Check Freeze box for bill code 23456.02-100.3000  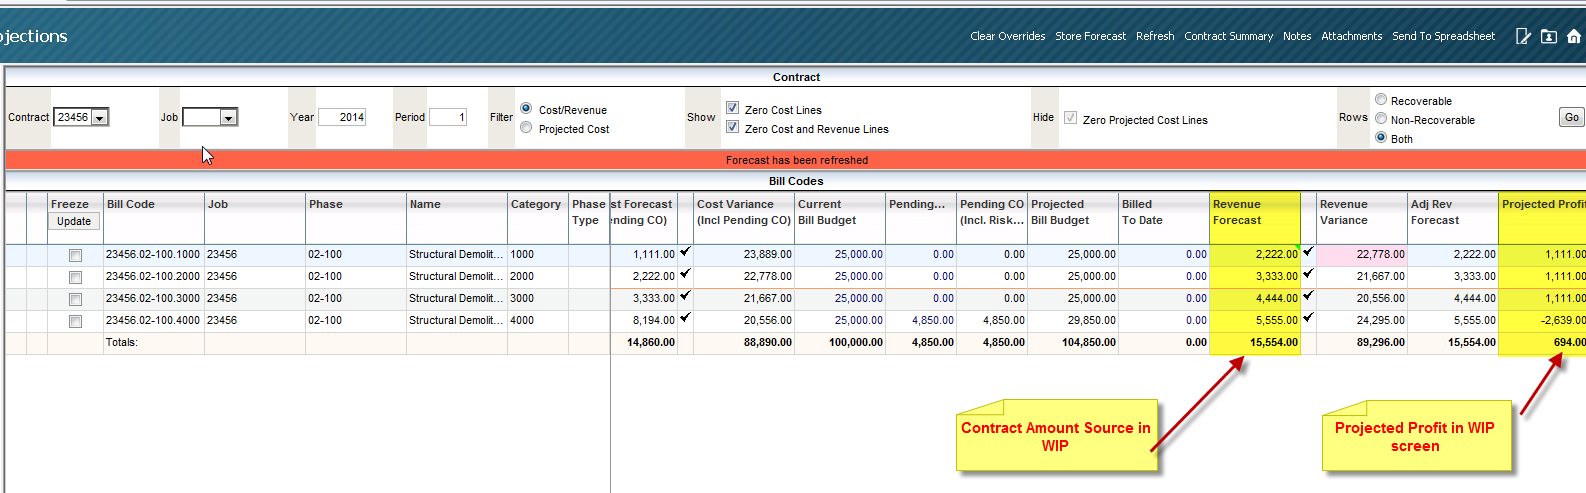[x=75, y=300]
